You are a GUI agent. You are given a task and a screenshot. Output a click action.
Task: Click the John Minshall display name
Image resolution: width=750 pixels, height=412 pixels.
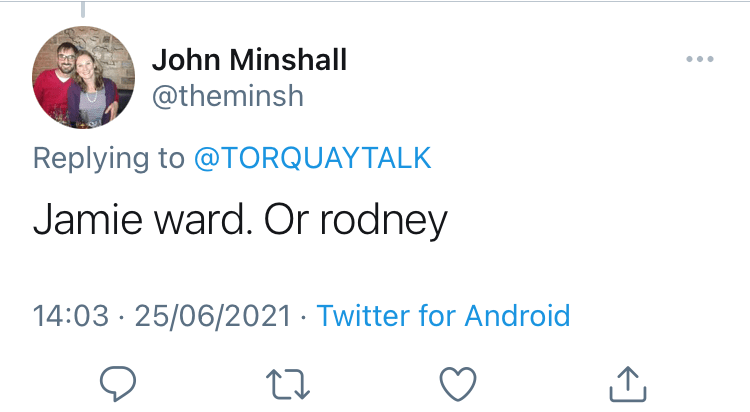(249, 60)
